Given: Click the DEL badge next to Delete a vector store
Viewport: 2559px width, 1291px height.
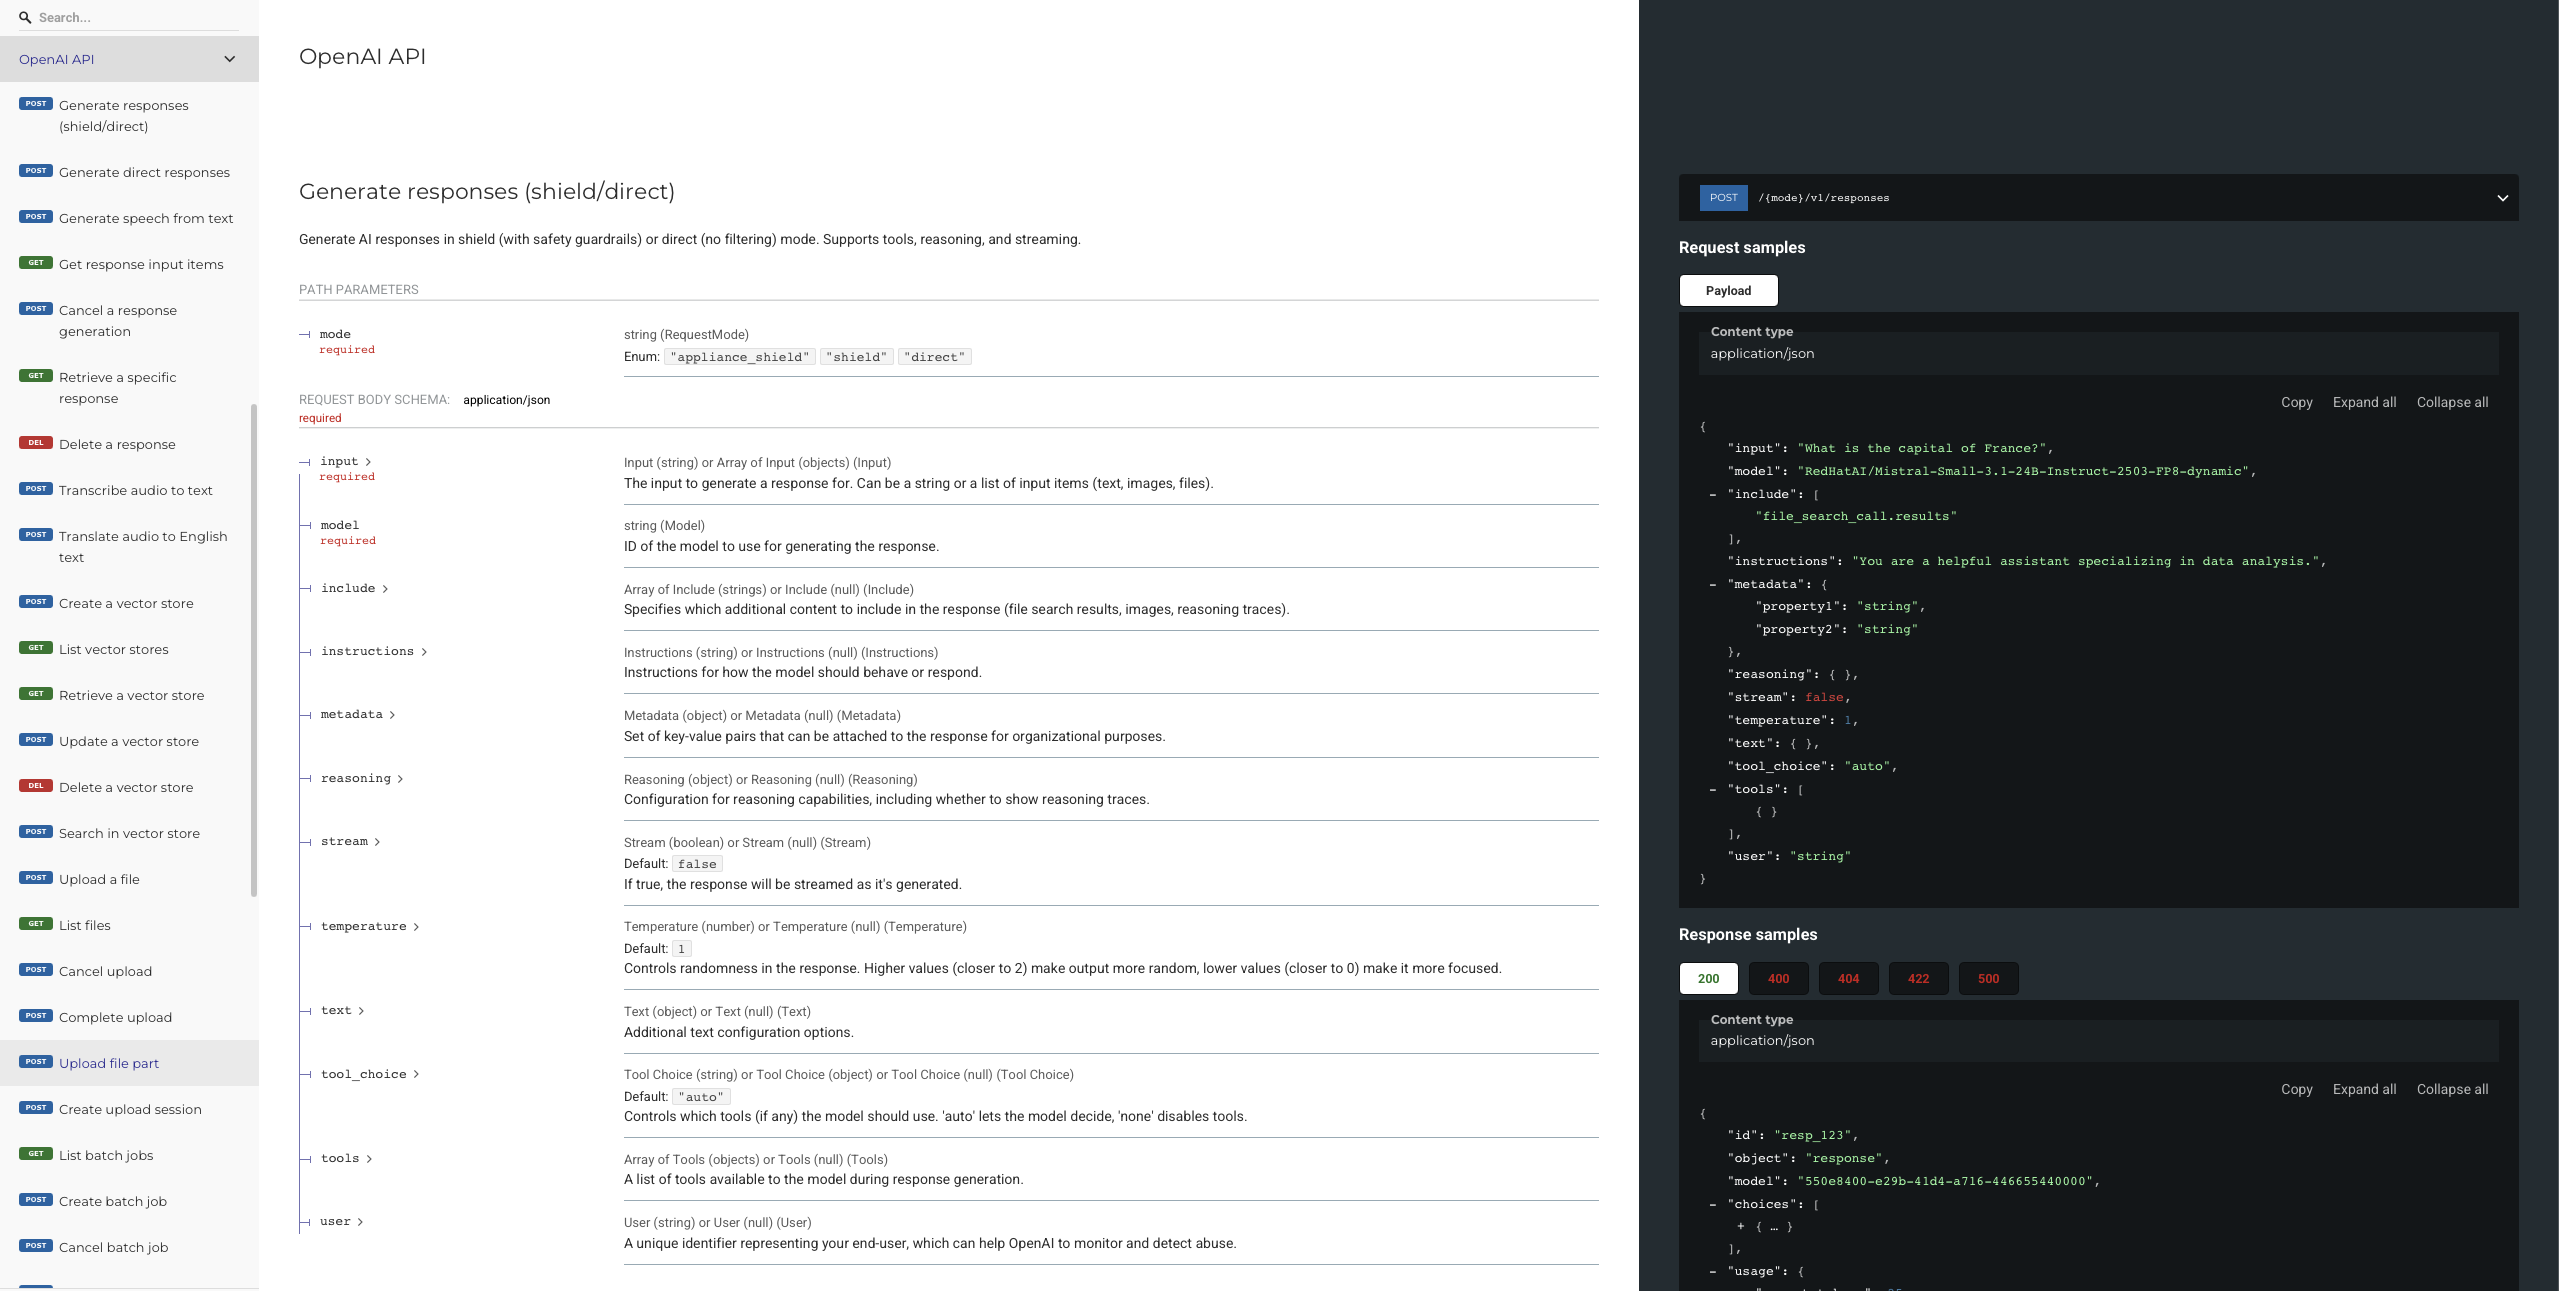Looking at the screenshot, I should pos(35,786).
